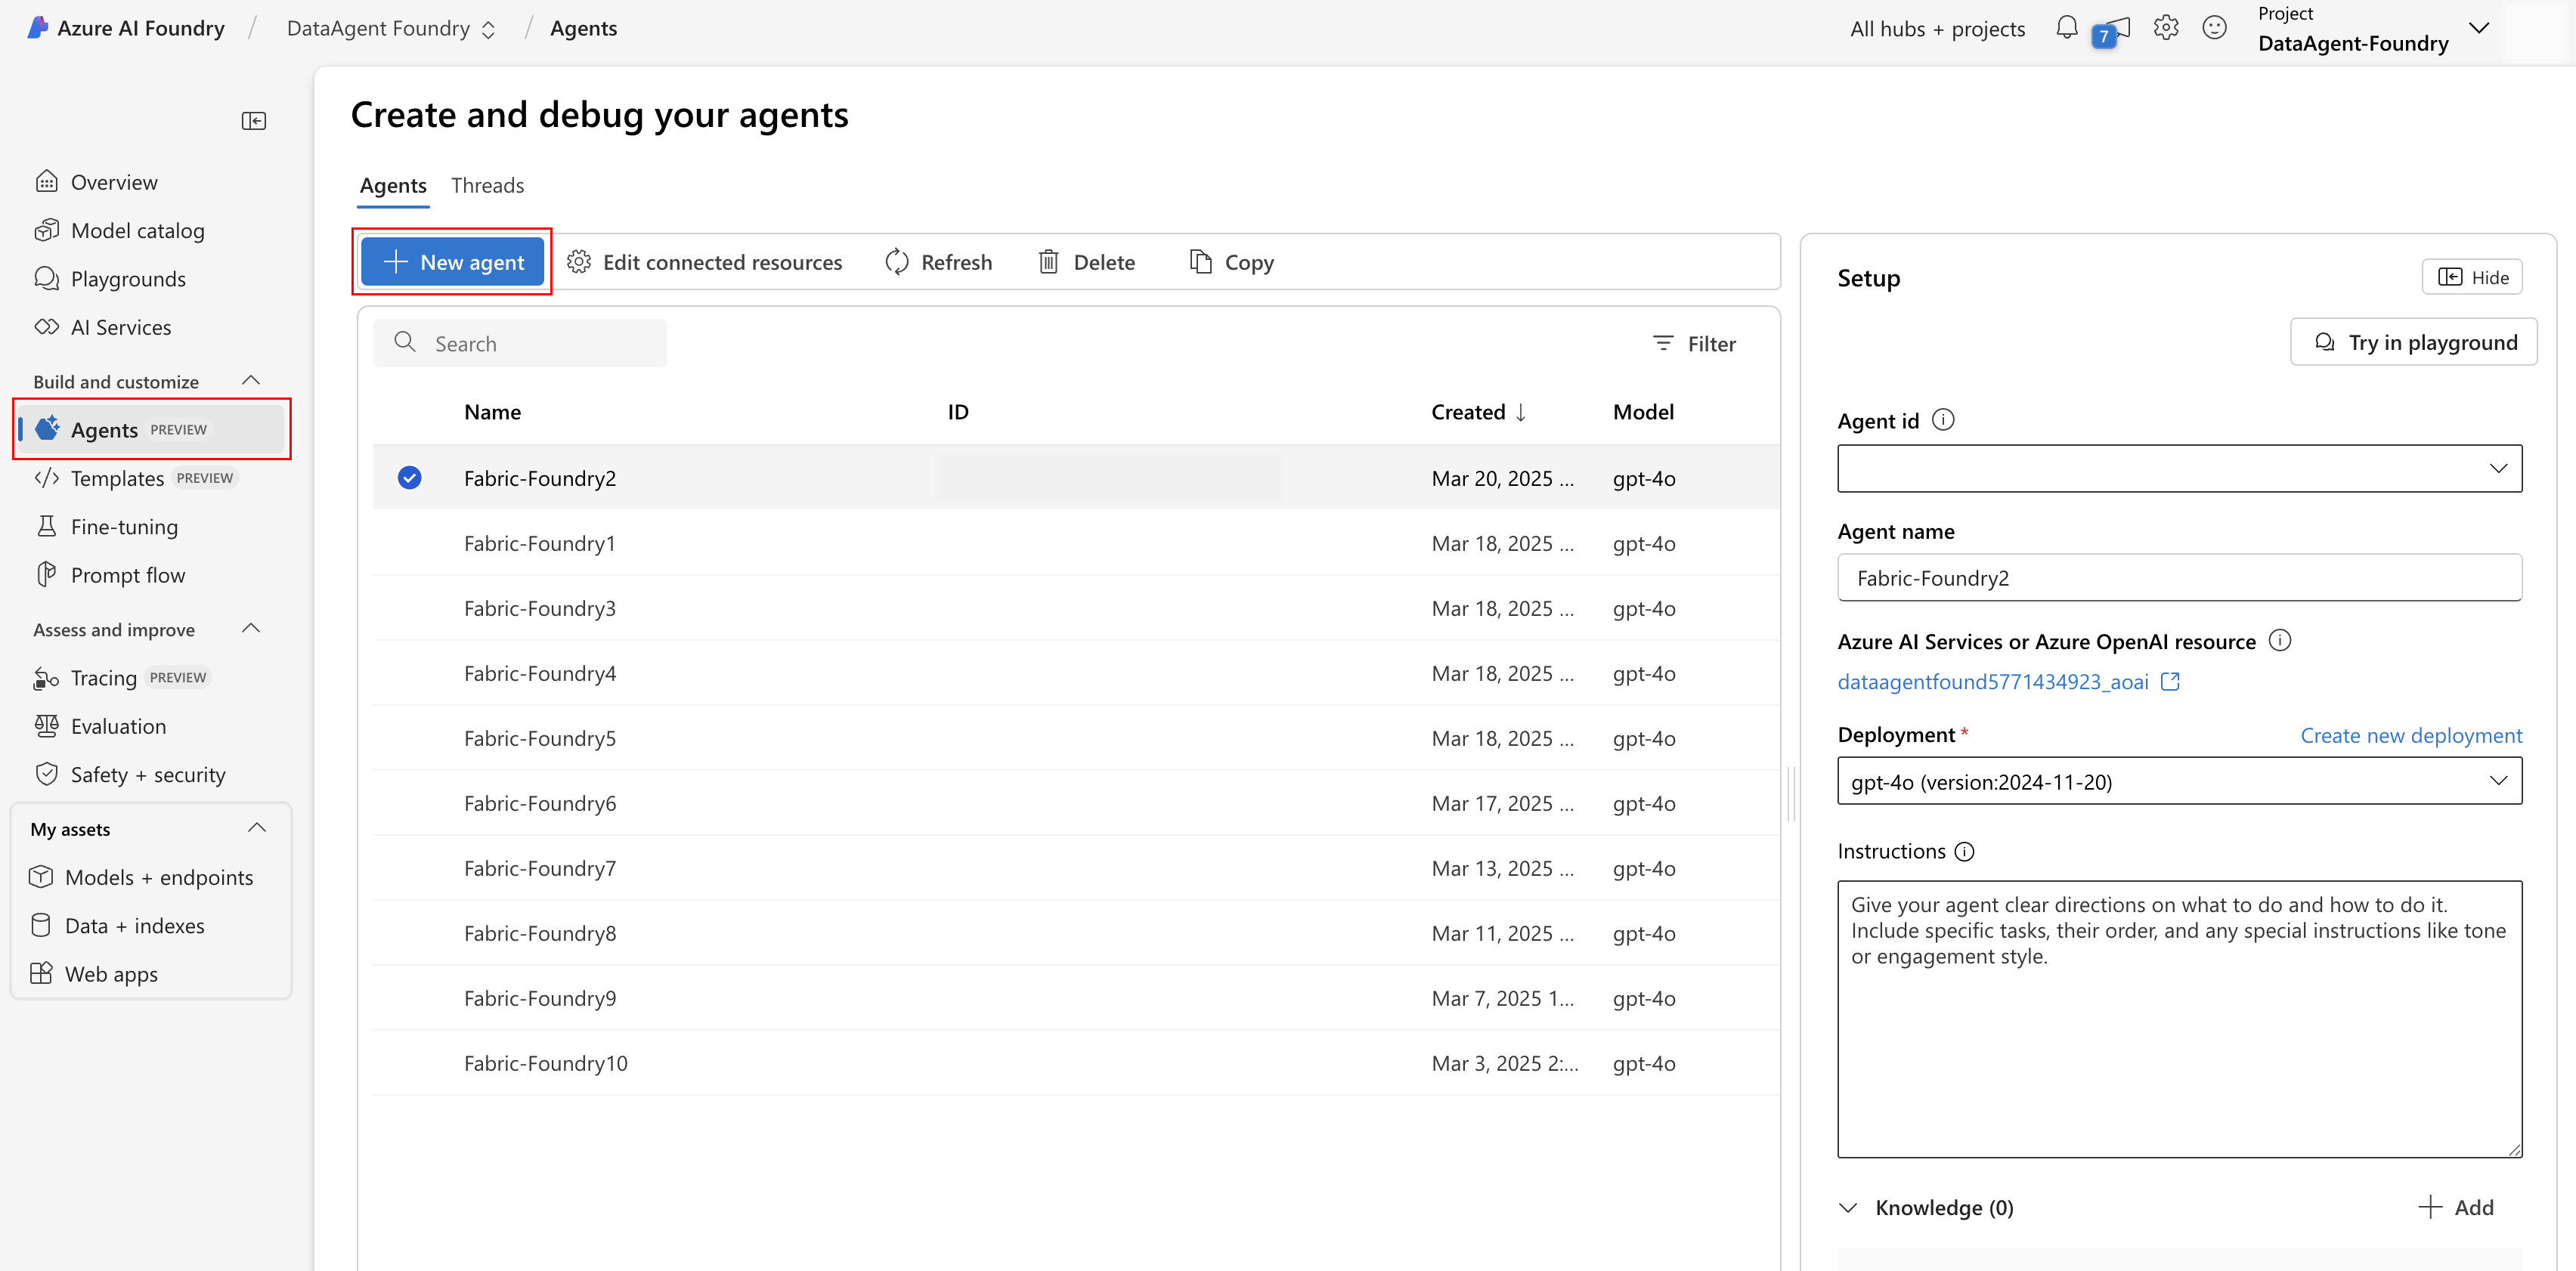Screen dimensions: 2576x1271
Task: Collapse the left navigation sidebar
Action: tap(254, 121)
